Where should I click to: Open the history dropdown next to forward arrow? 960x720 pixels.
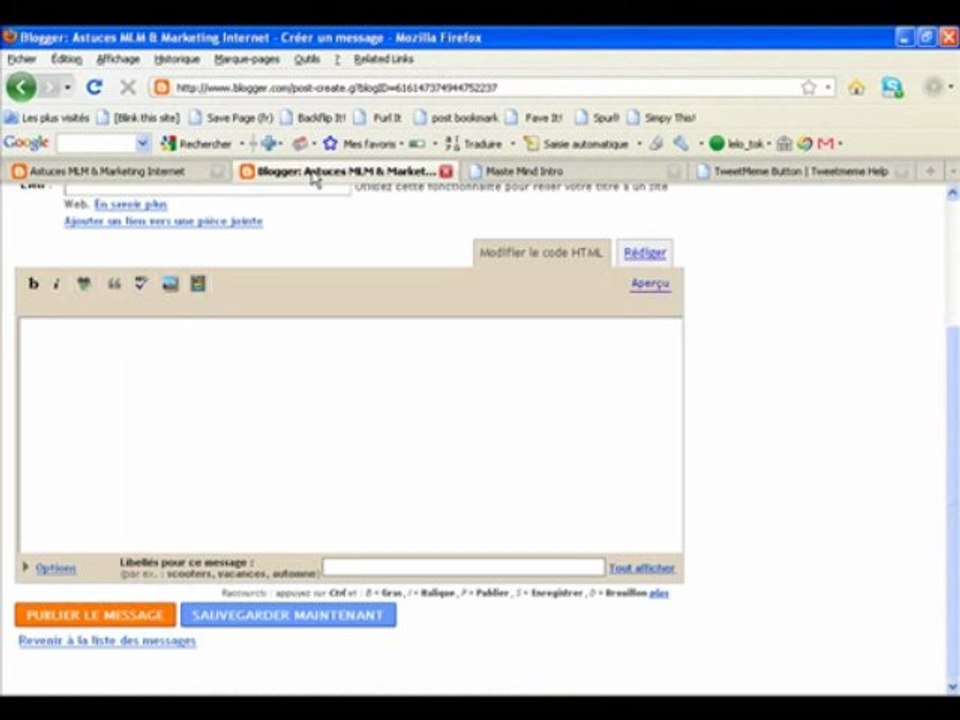[67, 88]
